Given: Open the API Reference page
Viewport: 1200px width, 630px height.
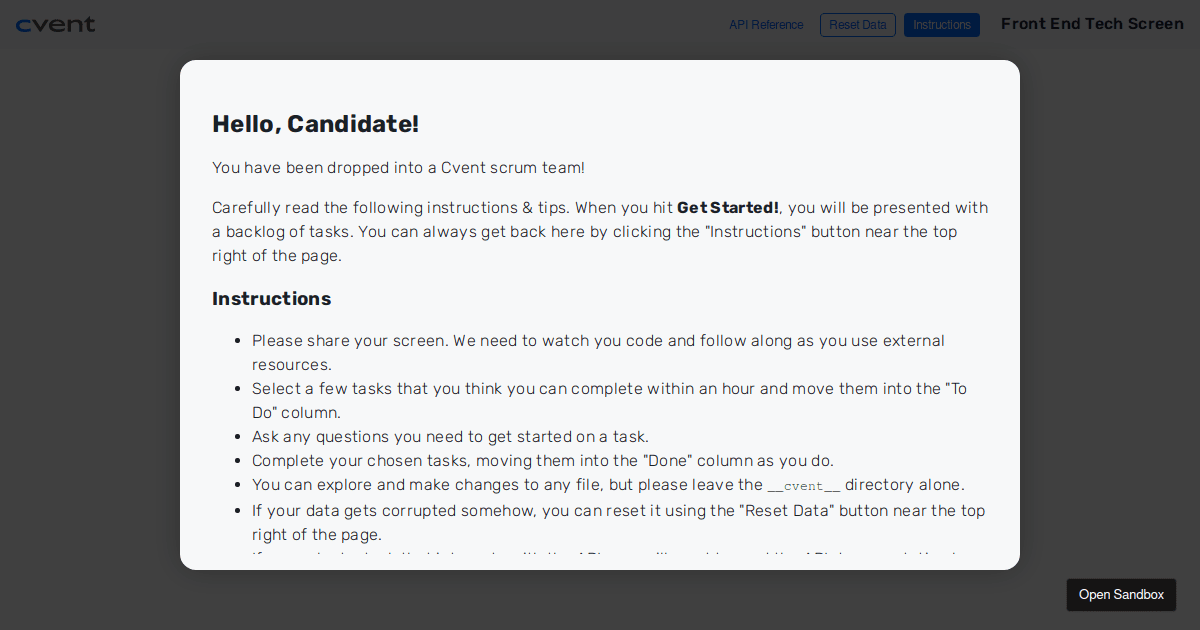Looking at the screenshot, I should pos(766,25).
